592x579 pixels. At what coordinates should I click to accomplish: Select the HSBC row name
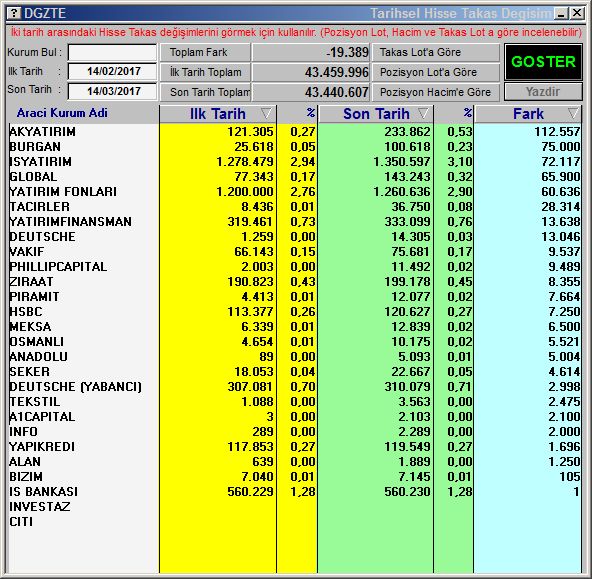(x=26, y=312)
